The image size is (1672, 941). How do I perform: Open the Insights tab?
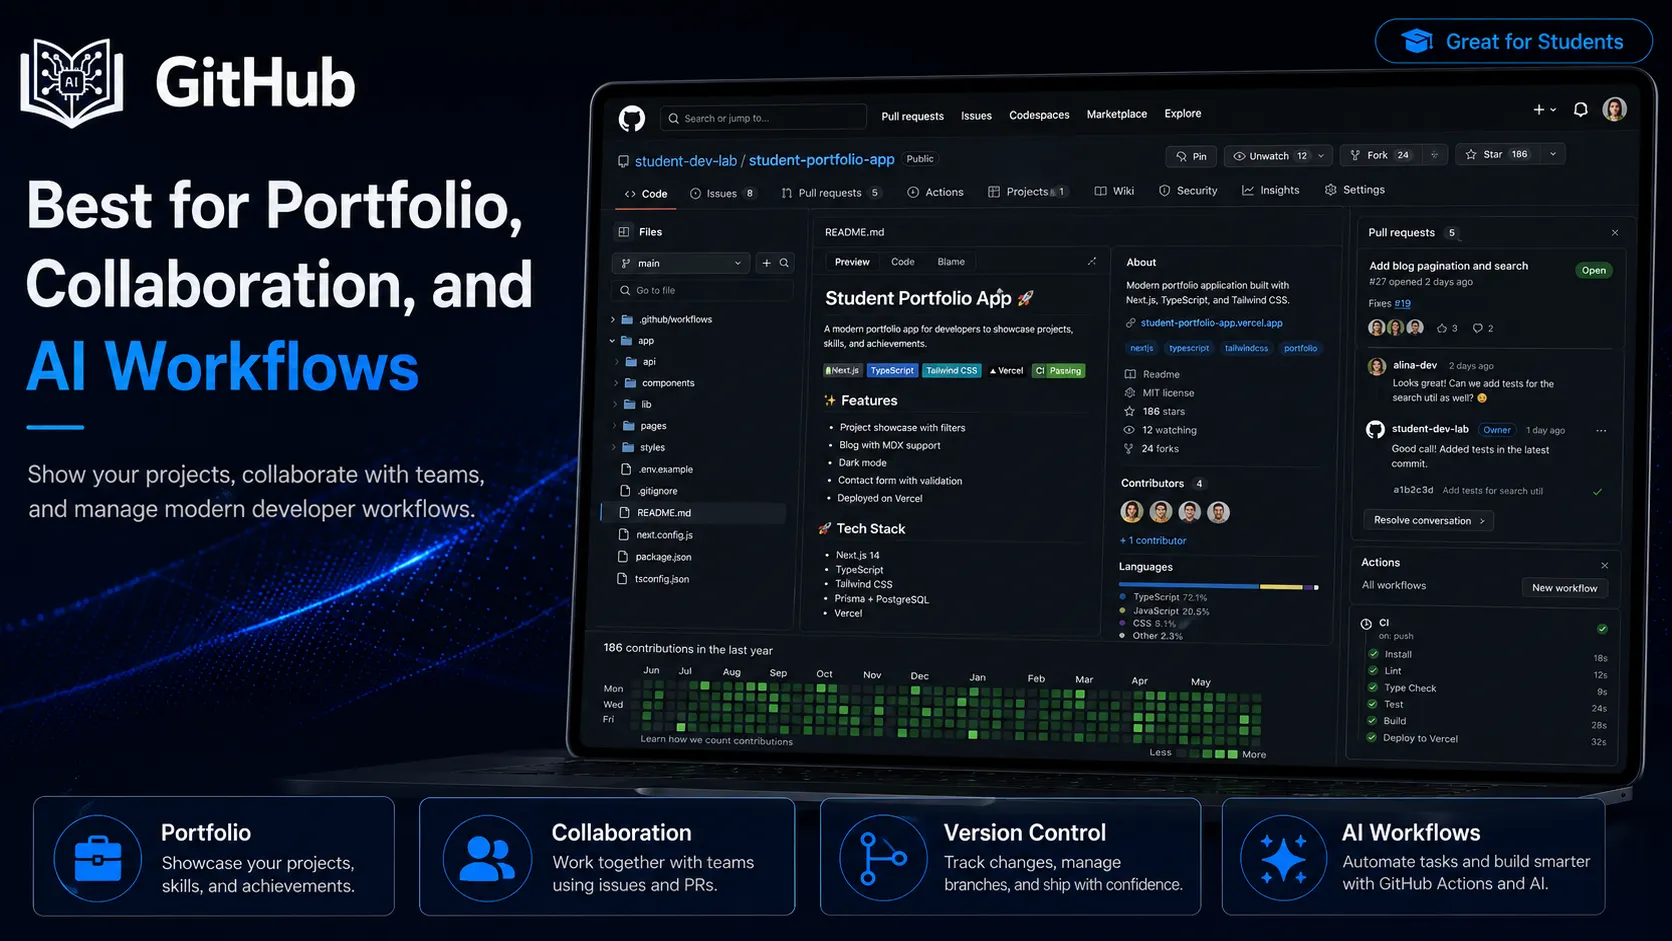pyautogui.click(x=1271, y=190)
